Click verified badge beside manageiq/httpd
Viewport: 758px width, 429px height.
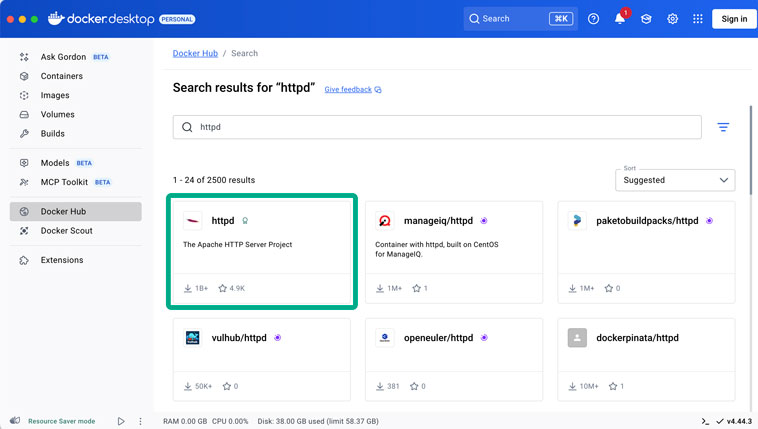tap(483, 221)
